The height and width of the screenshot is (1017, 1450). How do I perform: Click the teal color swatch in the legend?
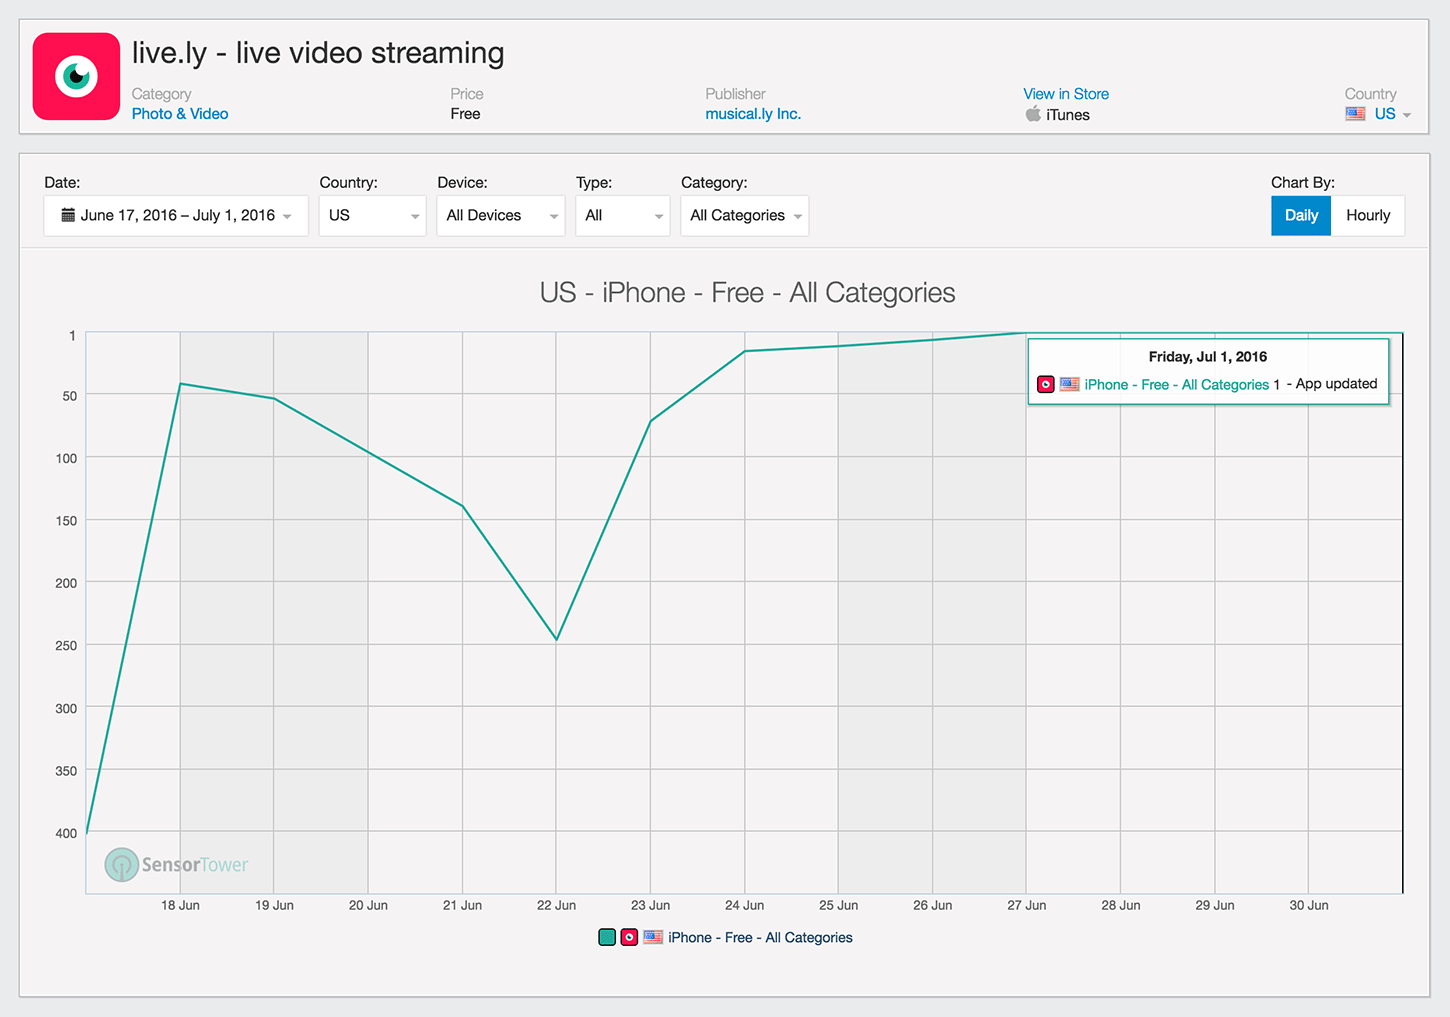pos(607,937)
